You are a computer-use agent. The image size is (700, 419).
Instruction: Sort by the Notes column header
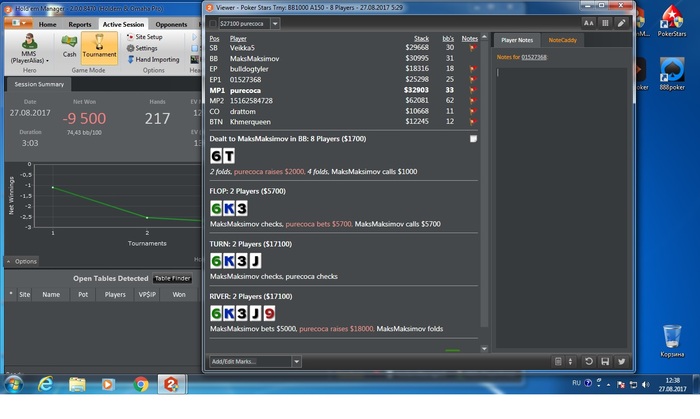point(470,39)
